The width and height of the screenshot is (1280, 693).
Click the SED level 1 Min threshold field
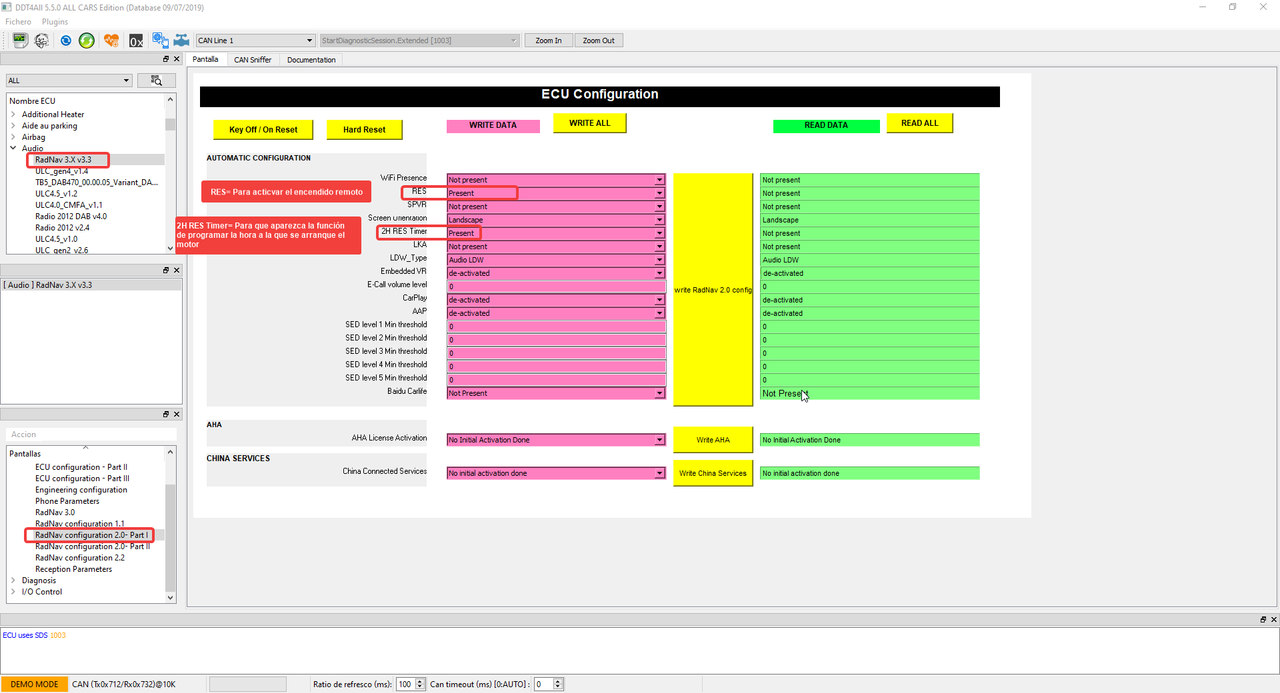(x=556, y=326)
